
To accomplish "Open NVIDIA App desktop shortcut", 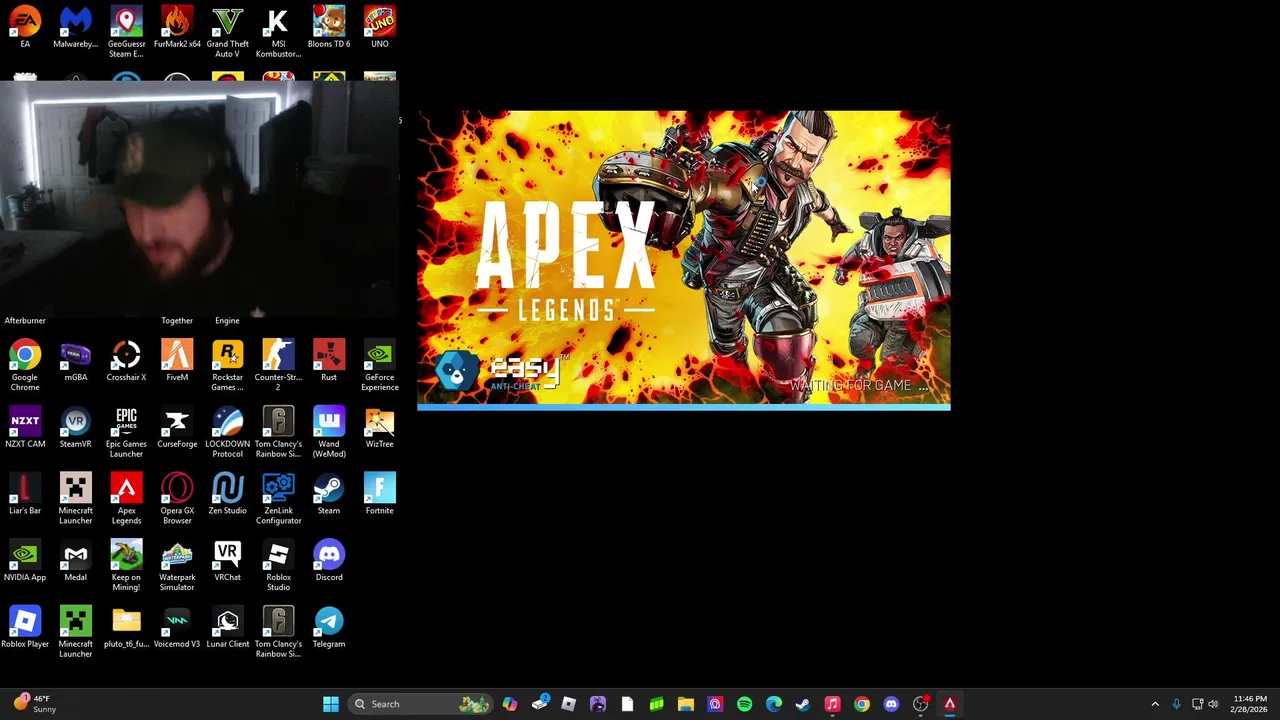I will coord(25,561).
